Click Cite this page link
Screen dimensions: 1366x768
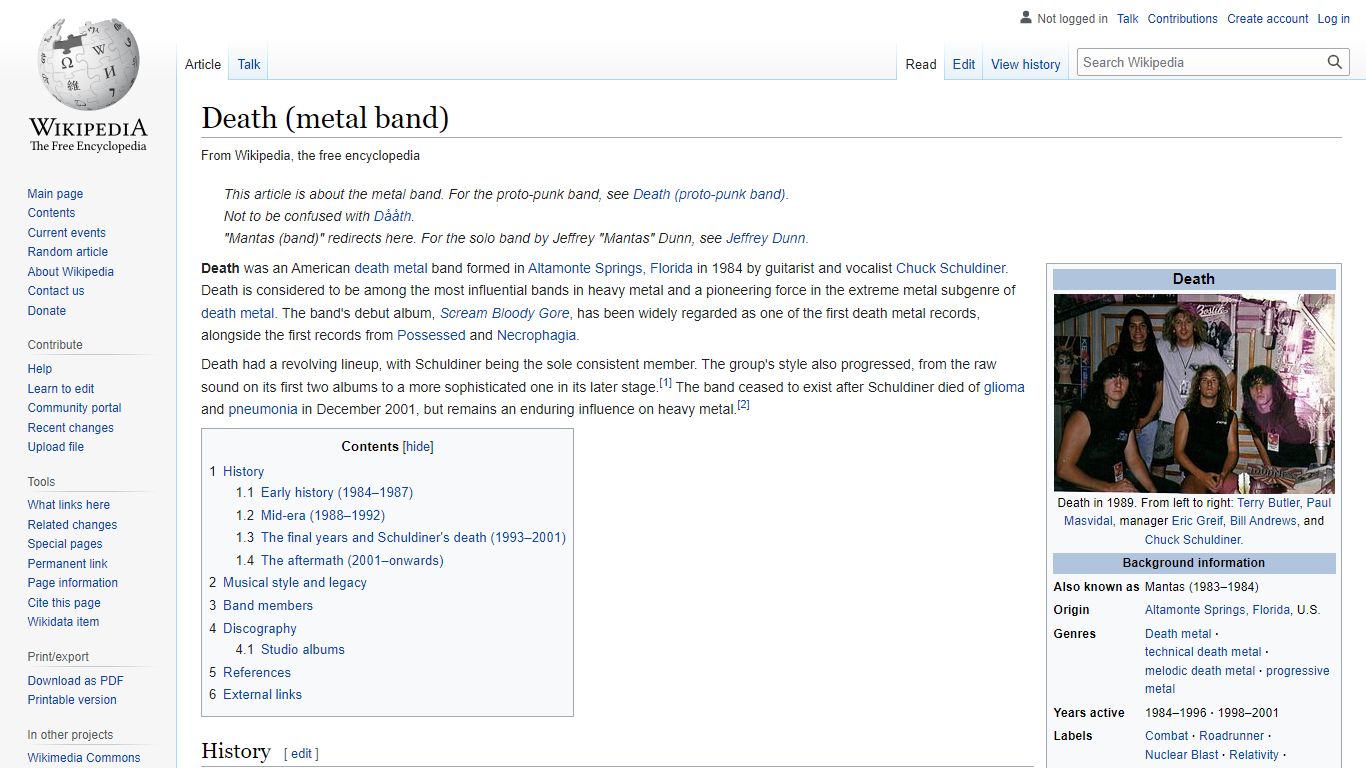[64, 603]
